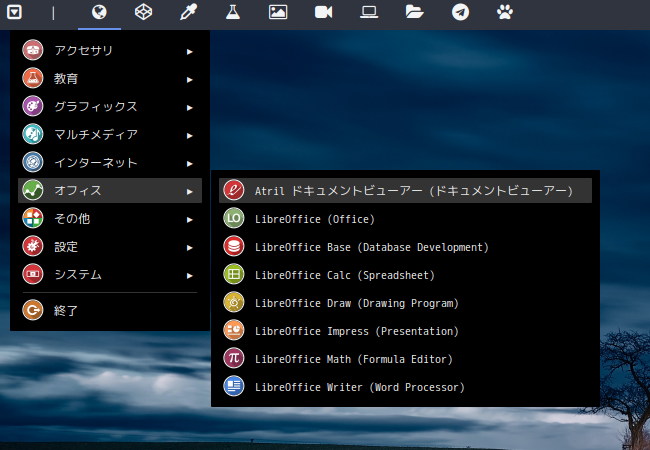Expand the マルチメディア submenu arrow

tap(189, 135)
